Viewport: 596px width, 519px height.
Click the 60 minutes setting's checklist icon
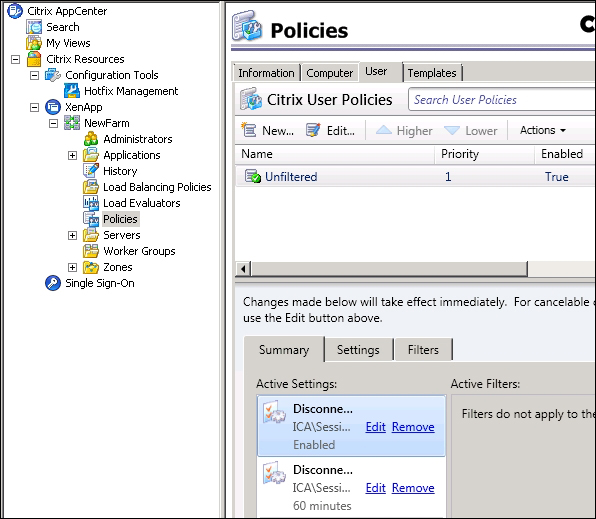[274, 473]
